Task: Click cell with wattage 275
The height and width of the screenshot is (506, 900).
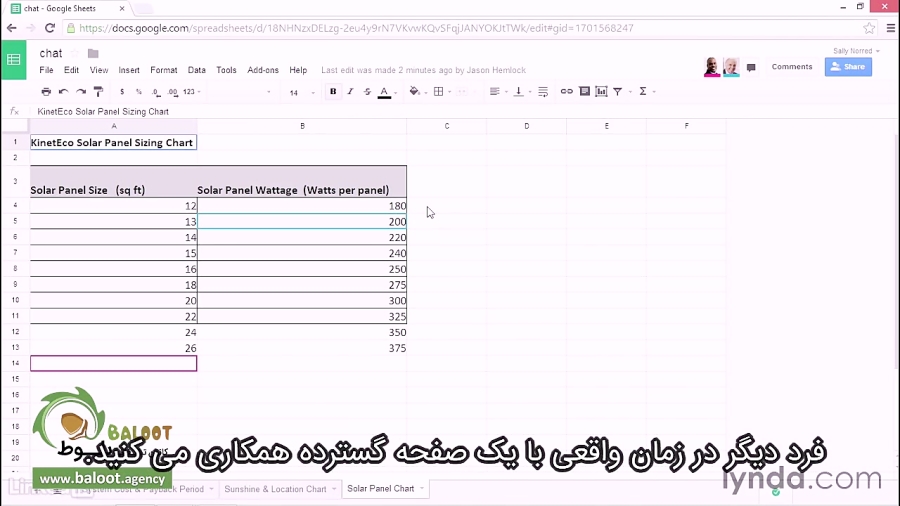Action: 302,285
